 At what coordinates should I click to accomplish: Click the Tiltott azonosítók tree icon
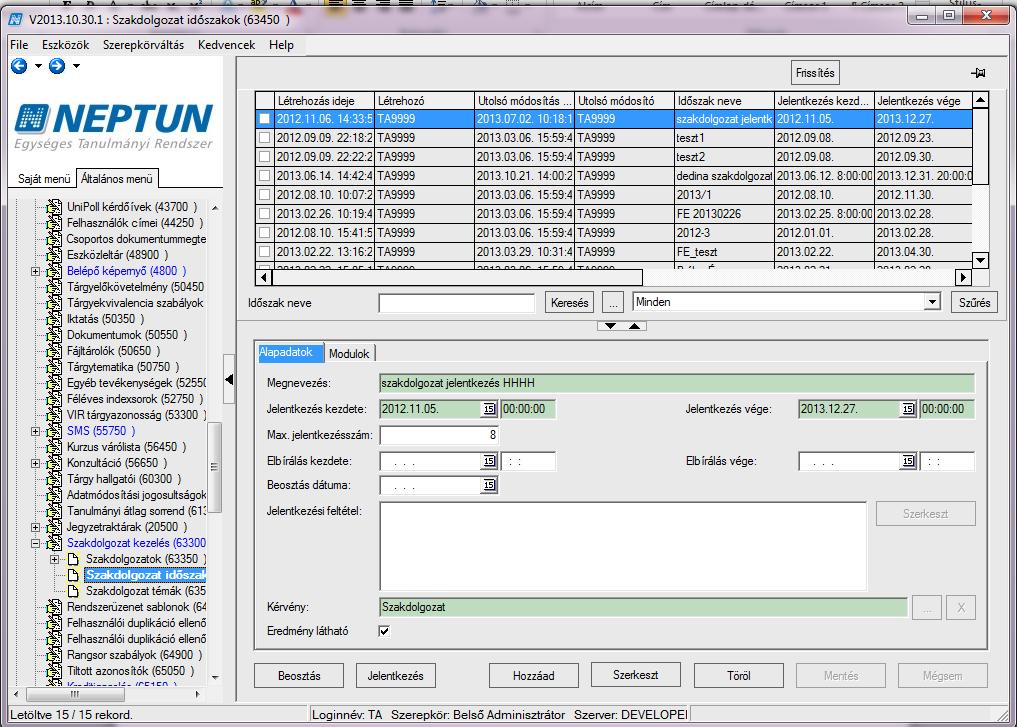point(54,671)
